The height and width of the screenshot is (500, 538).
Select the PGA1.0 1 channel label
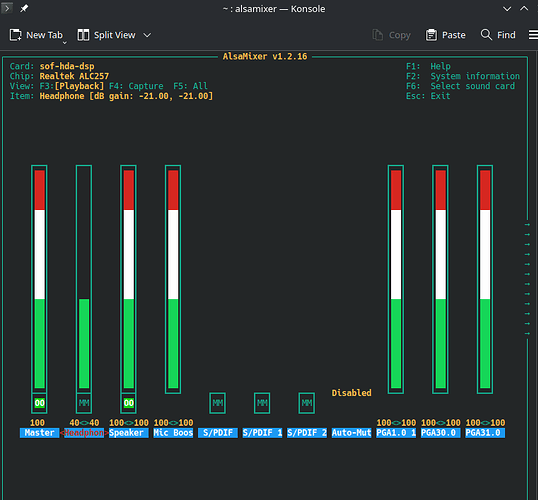(396, 433)
